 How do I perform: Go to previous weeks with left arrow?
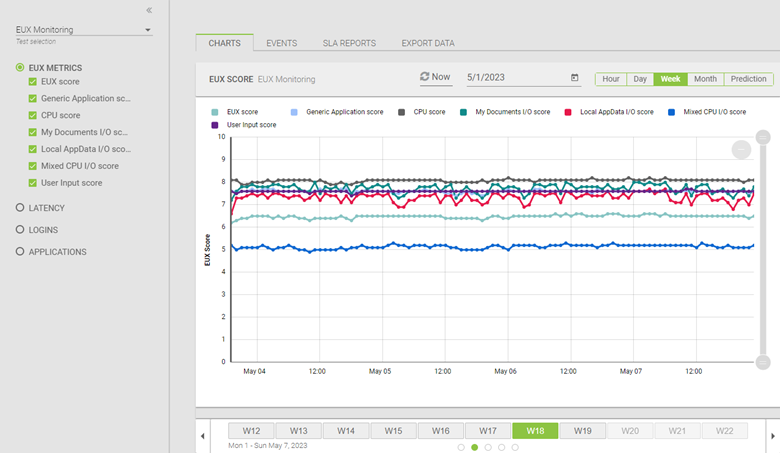[x=204, y=436]
